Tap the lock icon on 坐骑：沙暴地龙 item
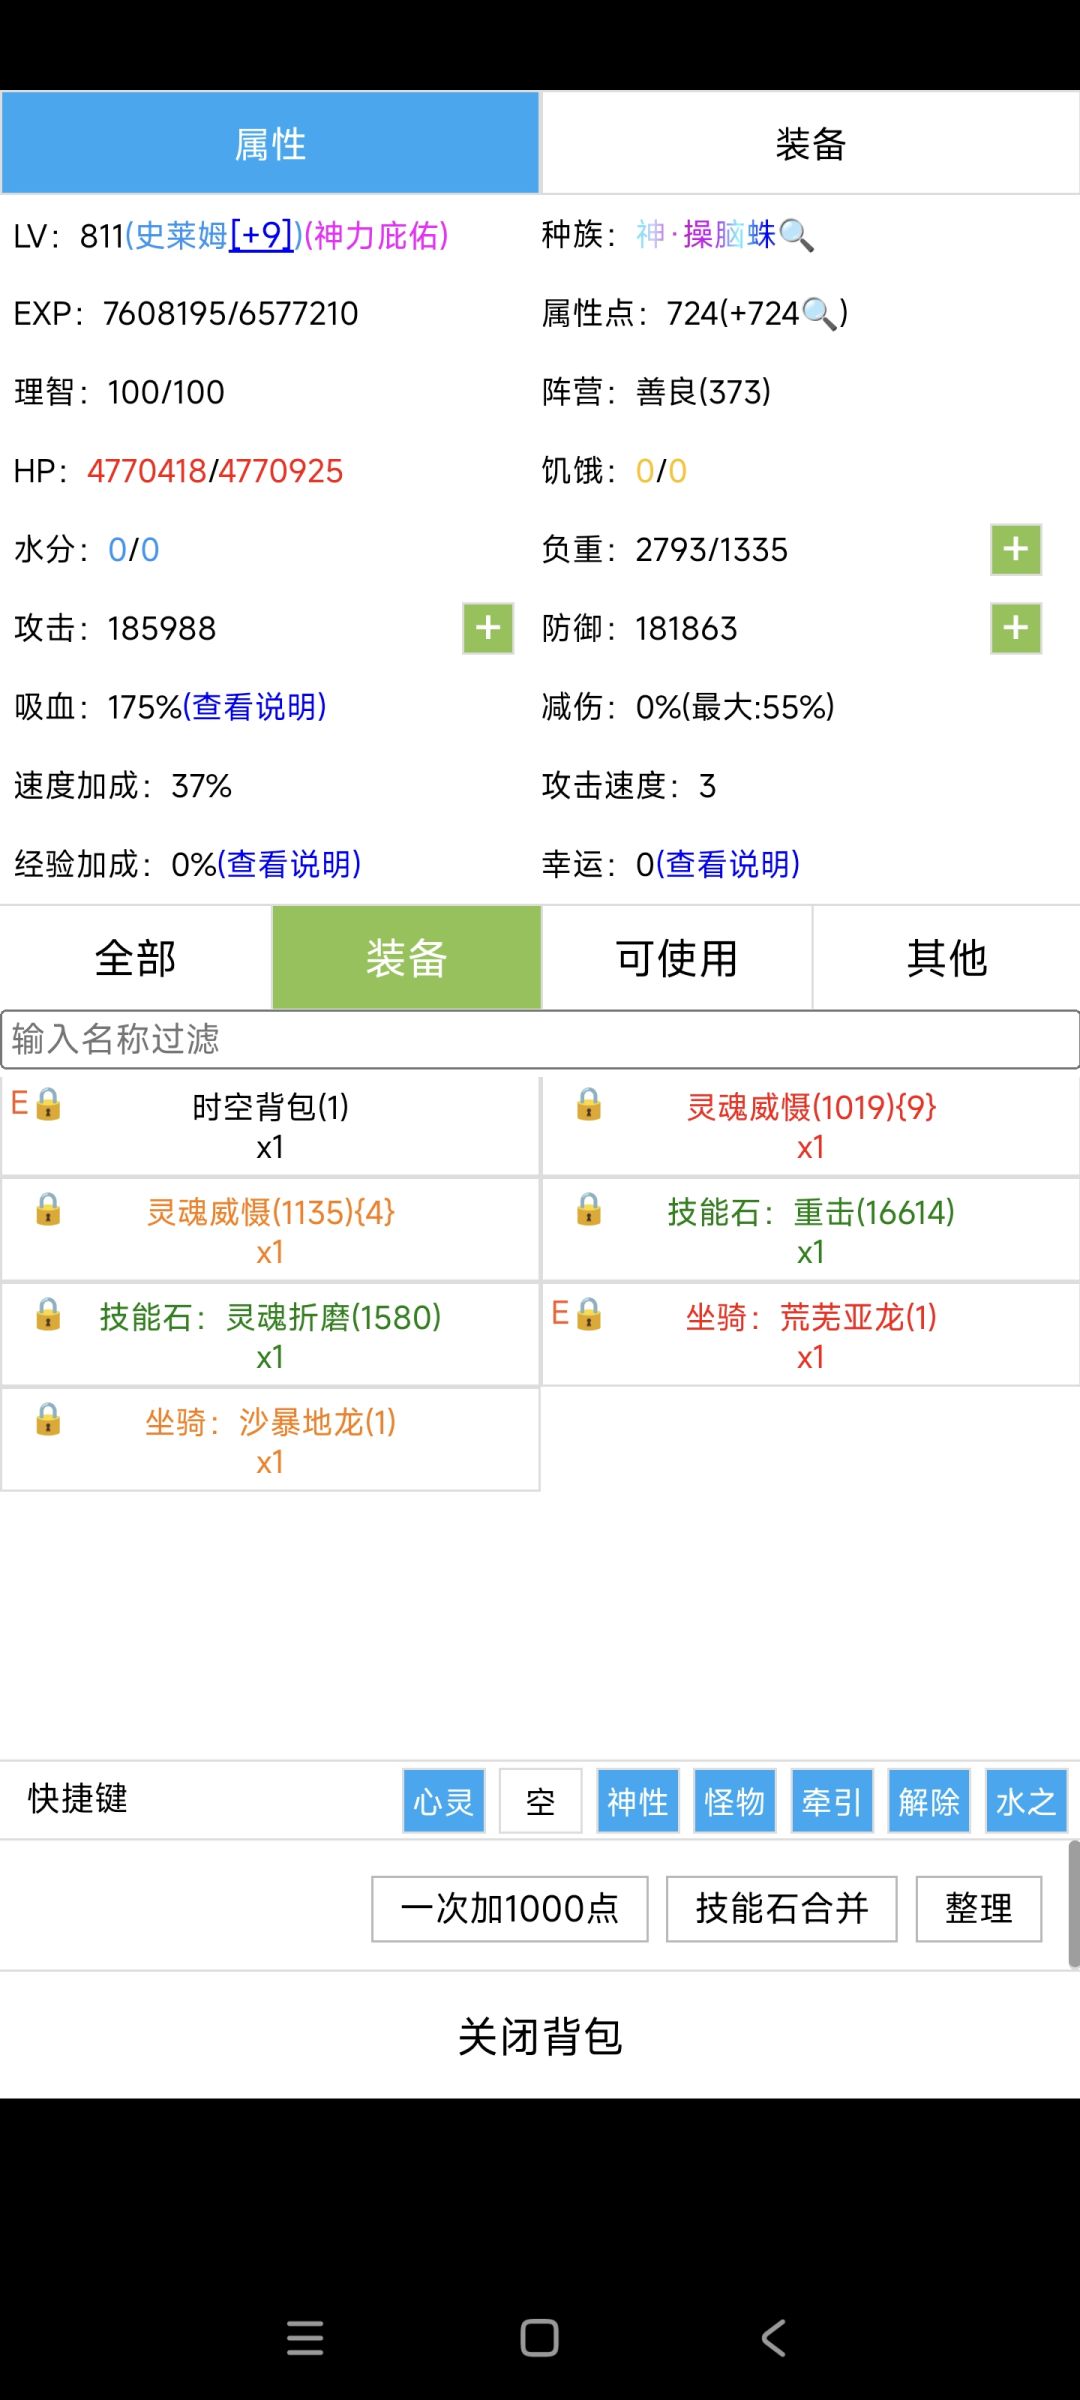This screenshot has height=2400, width=1080. click(48, 1419)
